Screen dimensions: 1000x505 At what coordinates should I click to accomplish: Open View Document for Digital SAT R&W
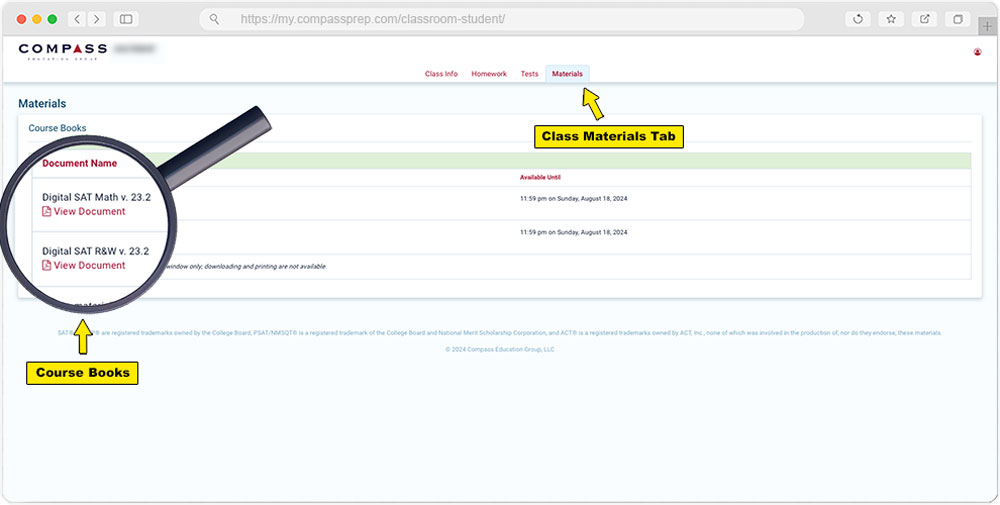tap(89, 266)
